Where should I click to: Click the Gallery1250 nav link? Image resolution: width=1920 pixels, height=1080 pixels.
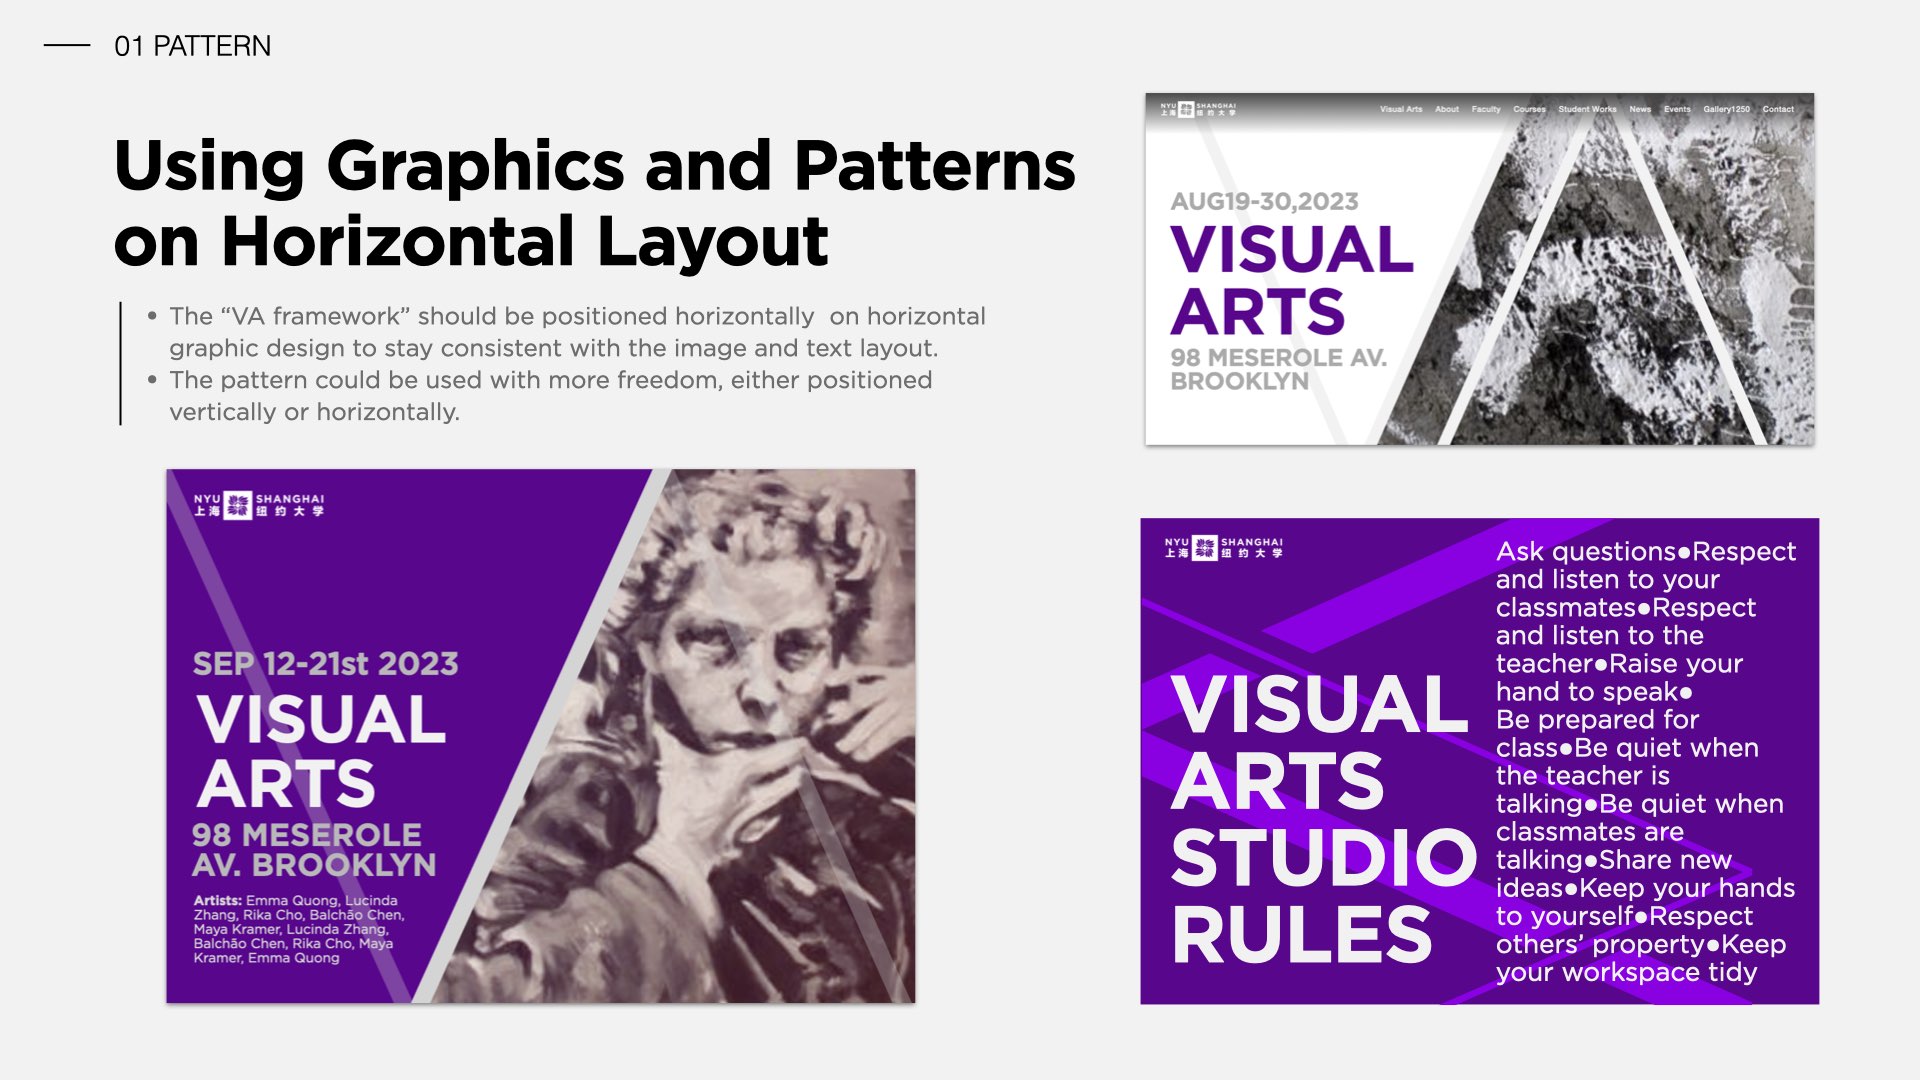pyautogui.click(x=1726, y=109)
